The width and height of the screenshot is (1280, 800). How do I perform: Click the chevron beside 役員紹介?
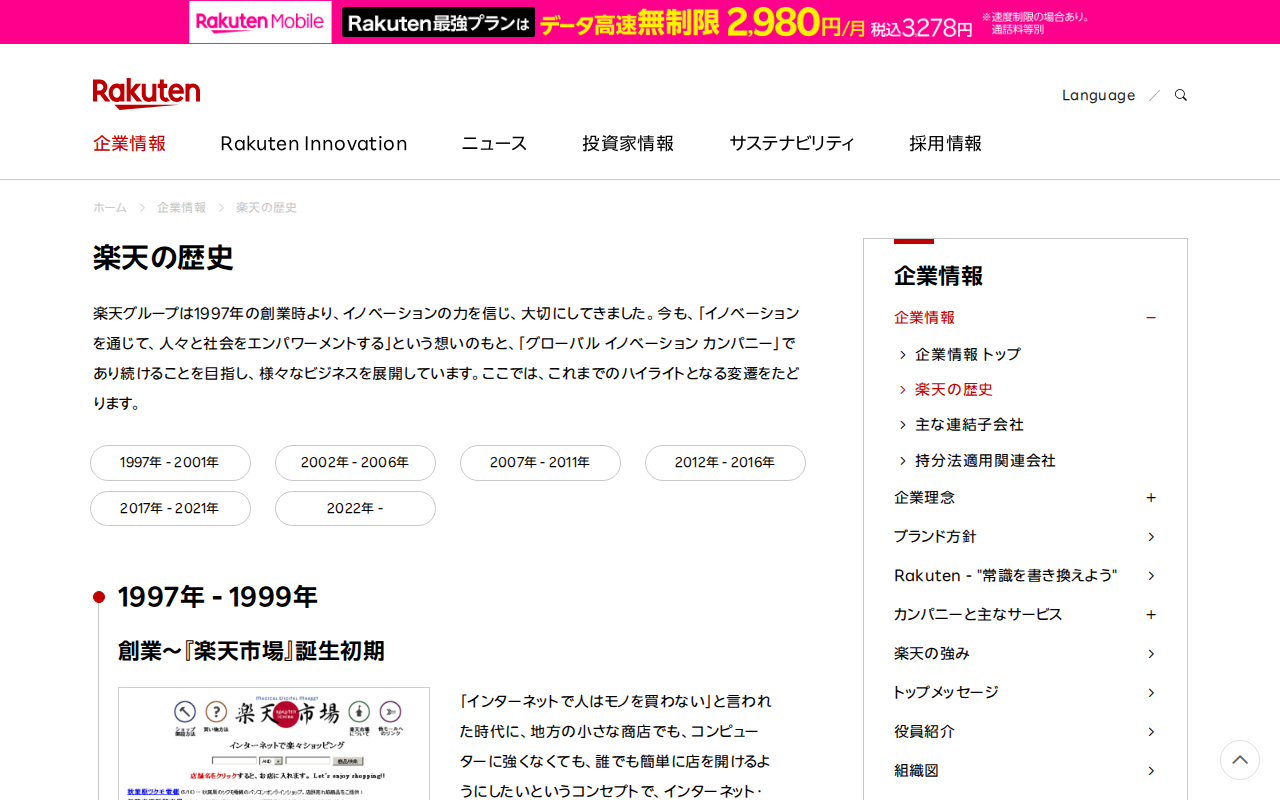(1151, 732)
